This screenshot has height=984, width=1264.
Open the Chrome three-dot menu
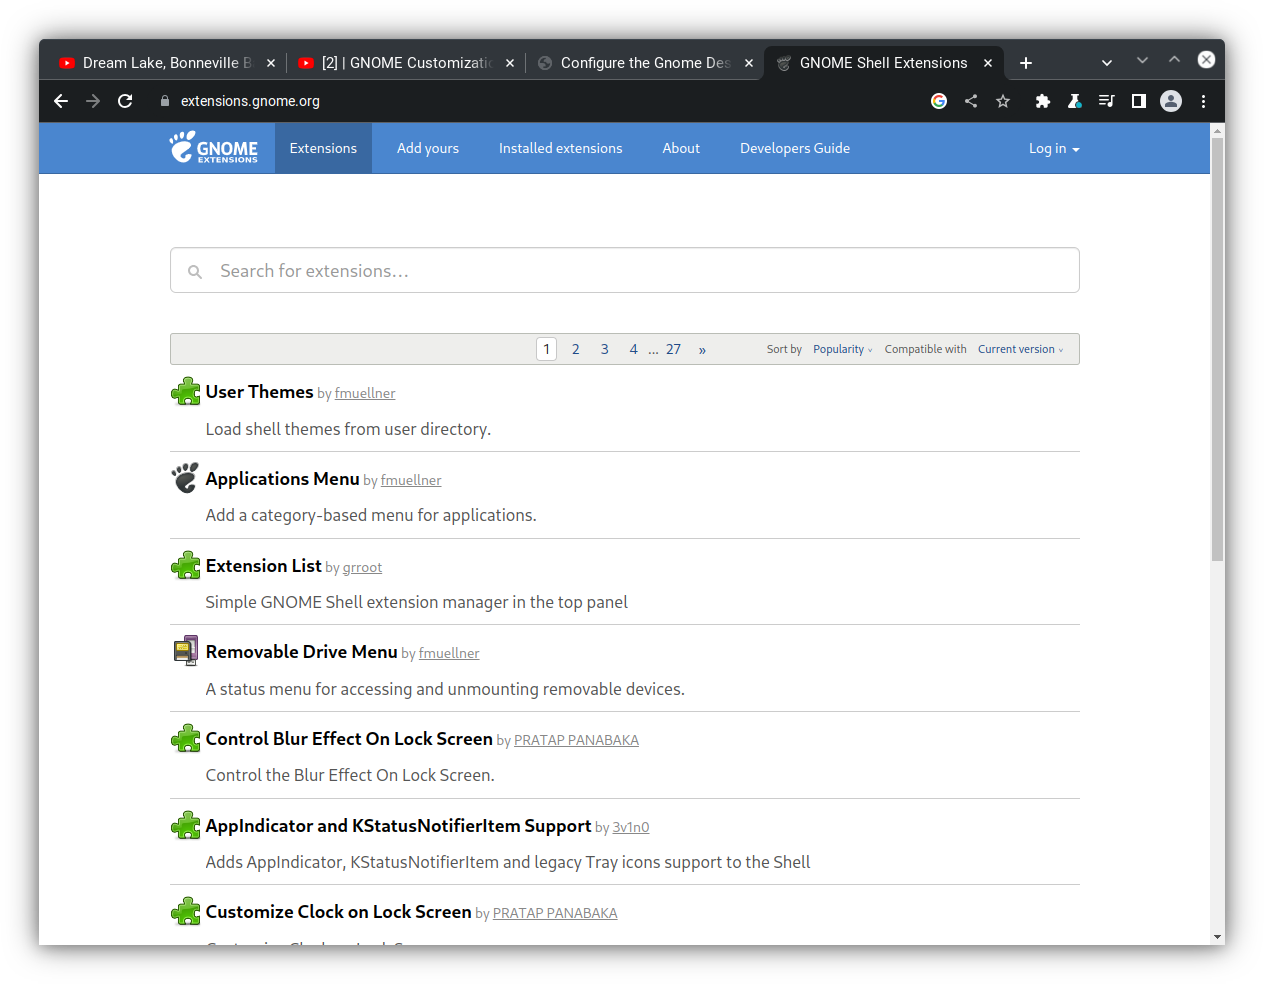(x=1203, y=101)
